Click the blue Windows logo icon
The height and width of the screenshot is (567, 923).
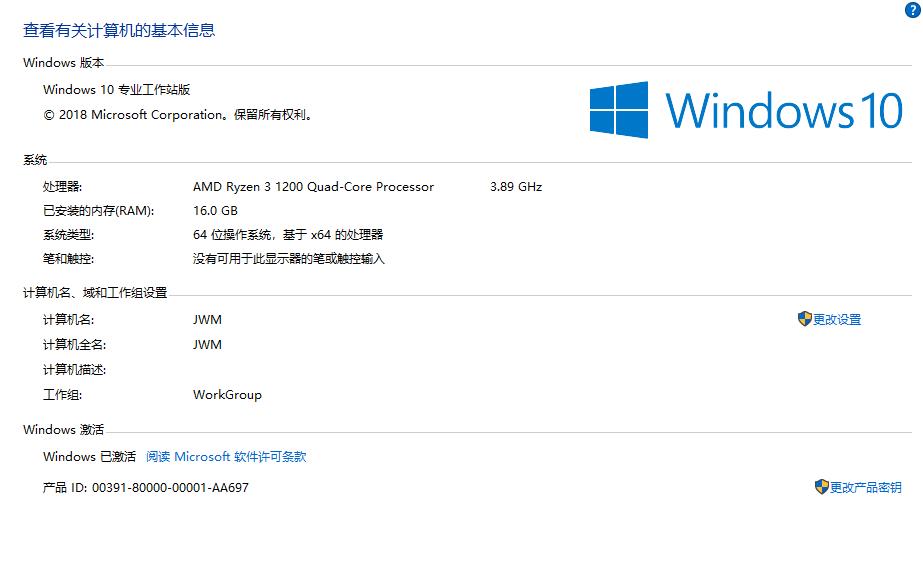pos(618,110)
